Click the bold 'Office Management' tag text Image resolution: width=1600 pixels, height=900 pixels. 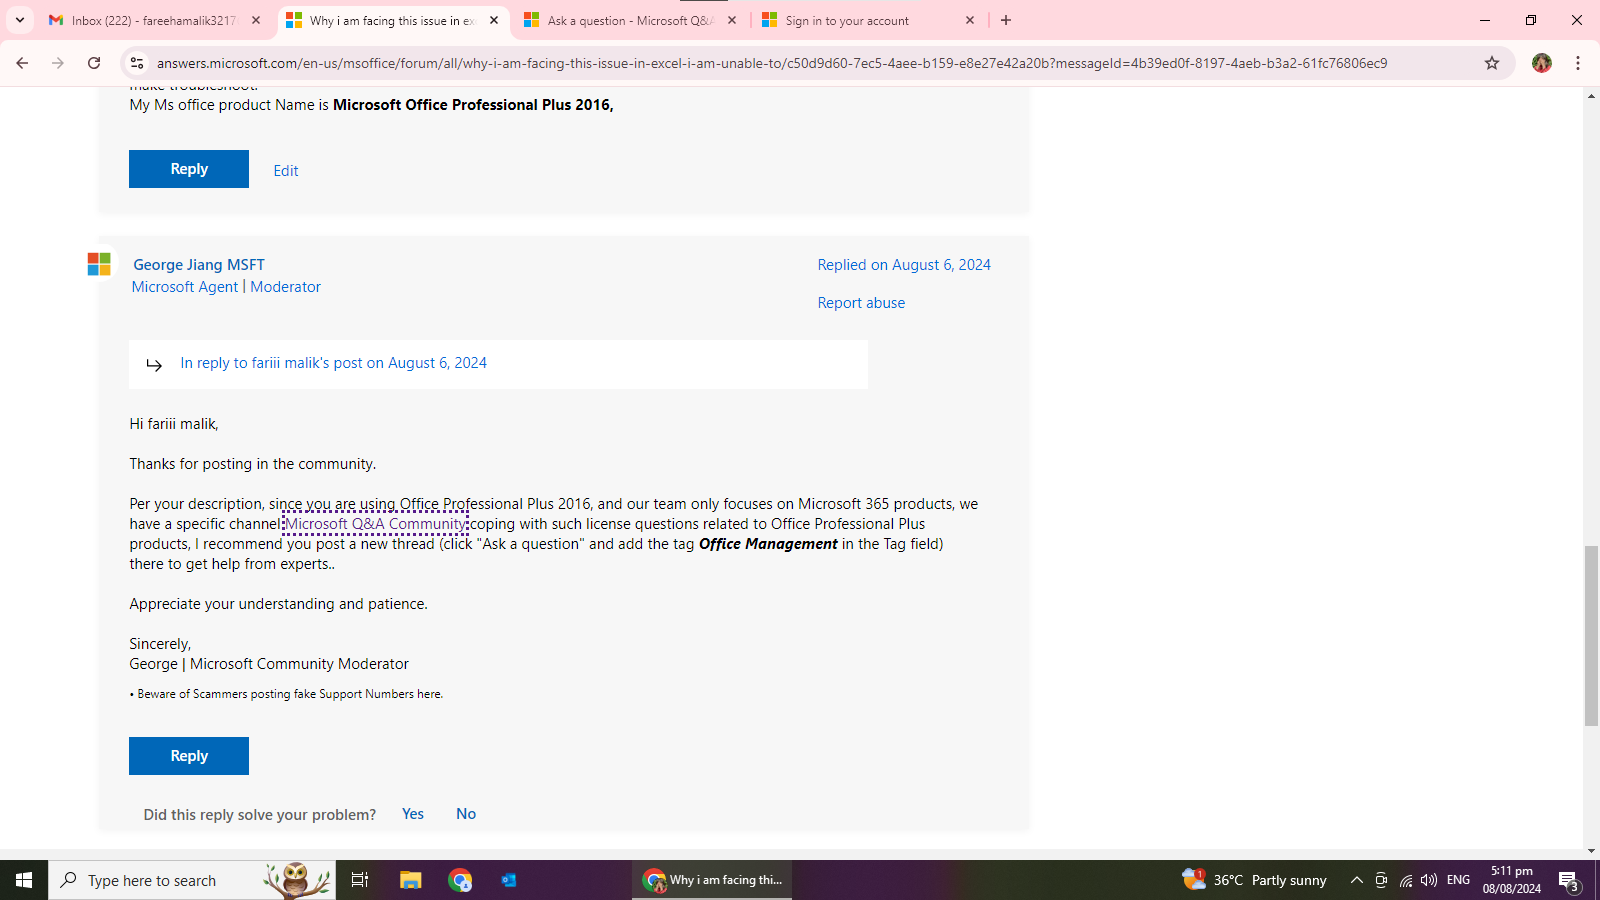pos(768,544)
